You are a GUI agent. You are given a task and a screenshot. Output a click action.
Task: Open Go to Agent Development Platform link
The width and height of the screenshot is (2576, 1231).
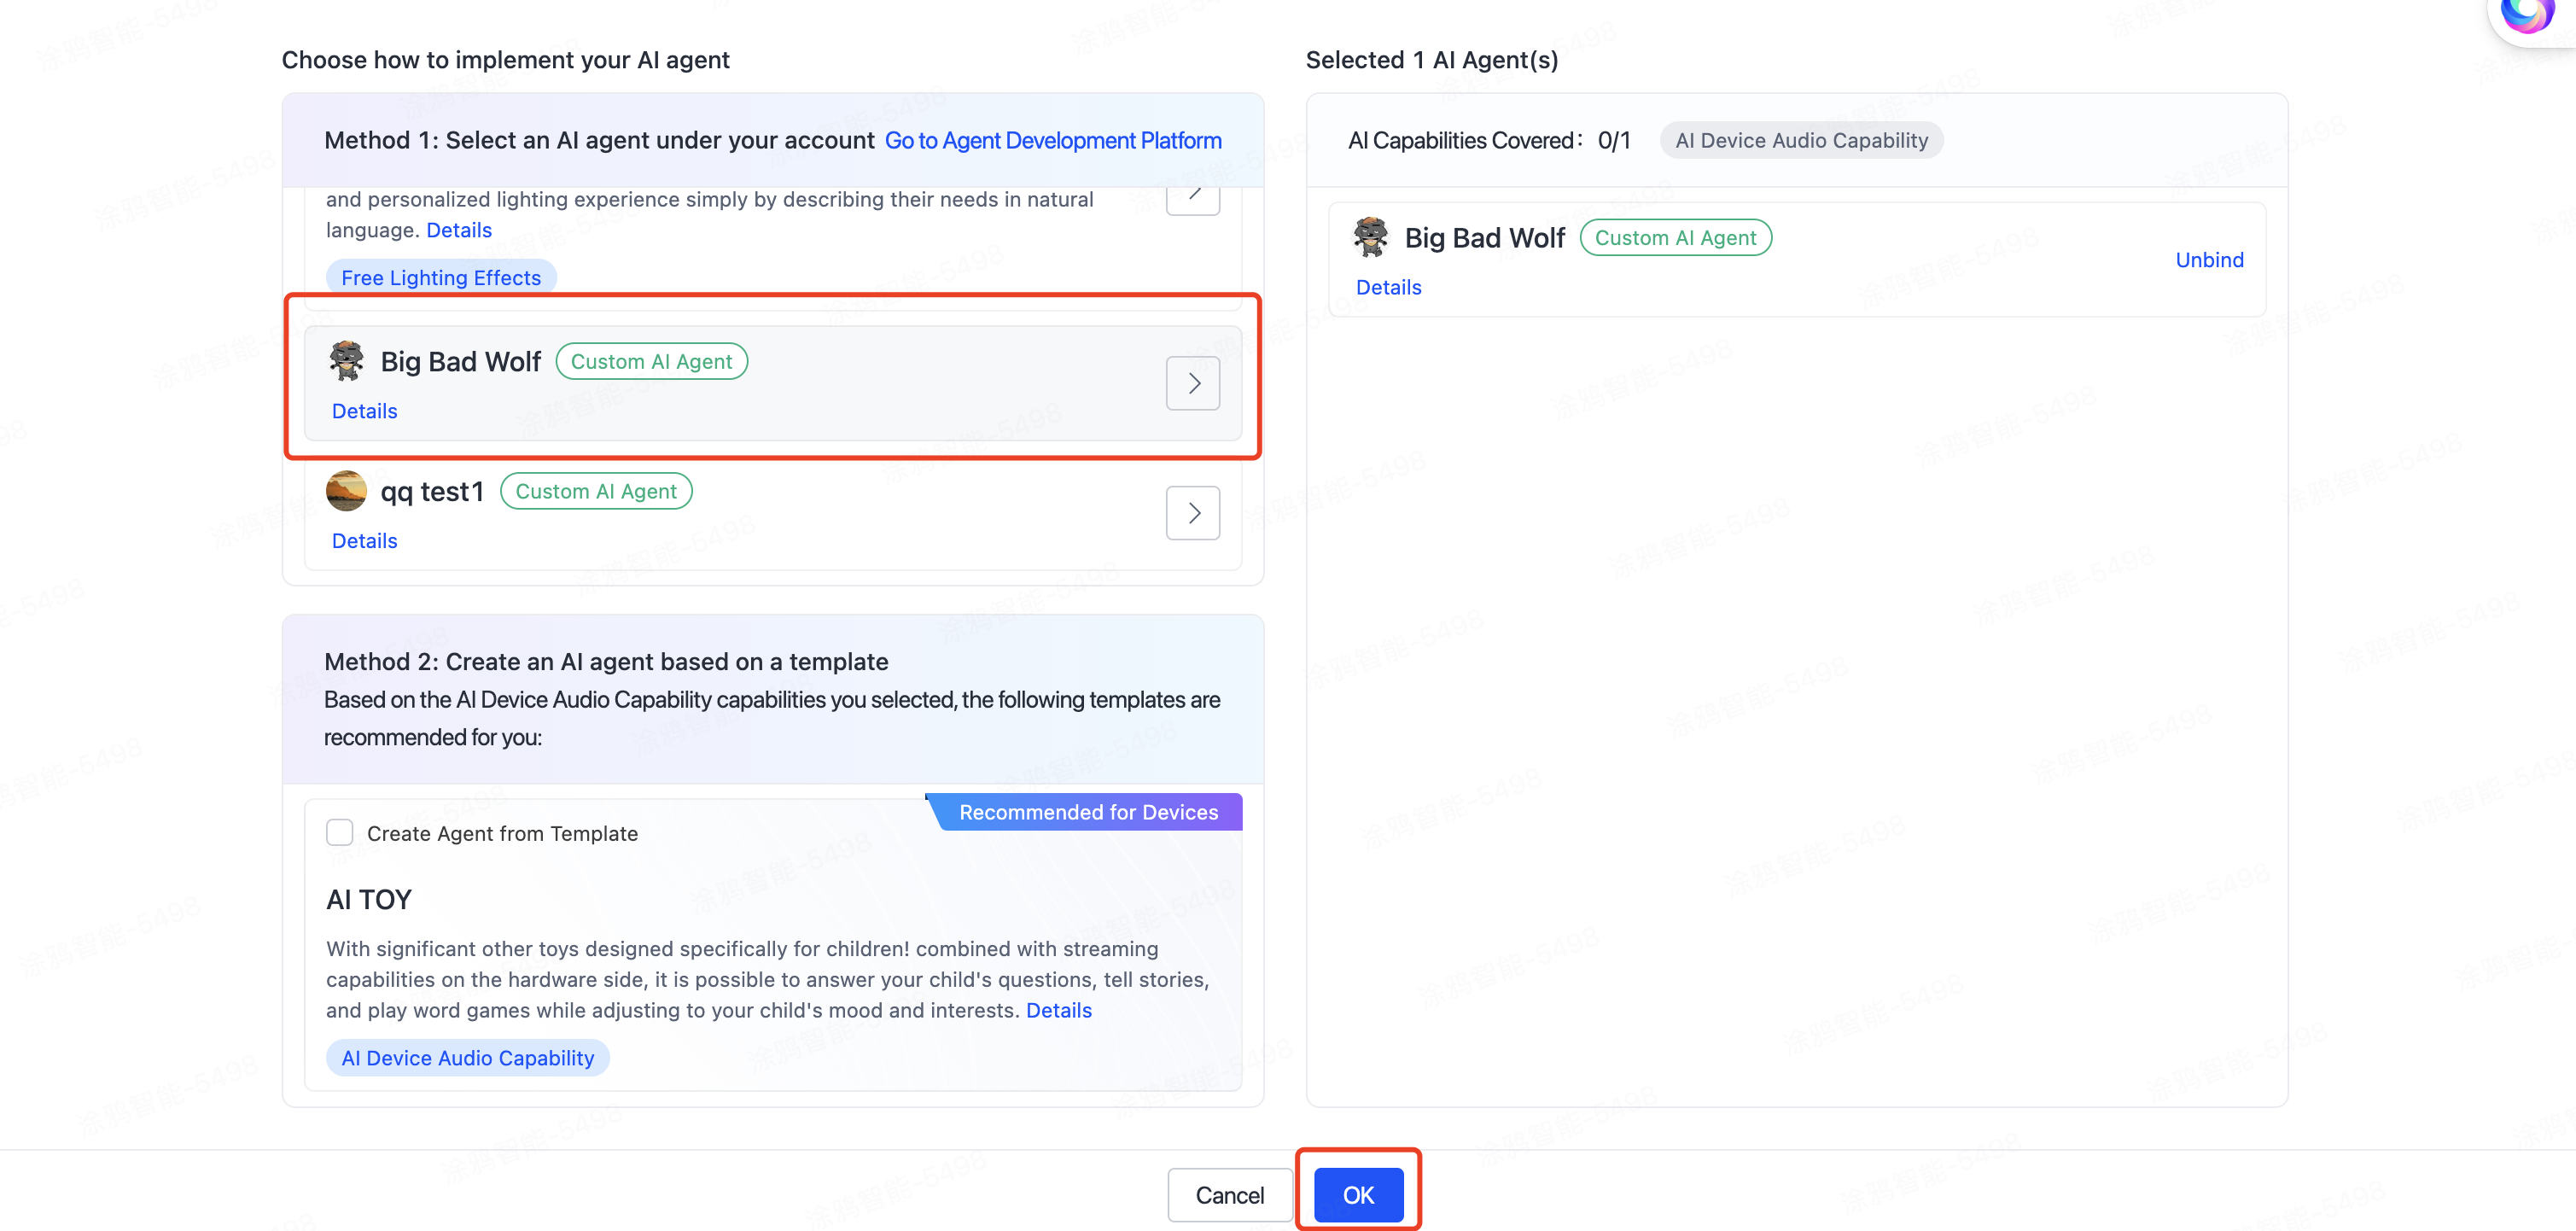(x=1052, y=140)
